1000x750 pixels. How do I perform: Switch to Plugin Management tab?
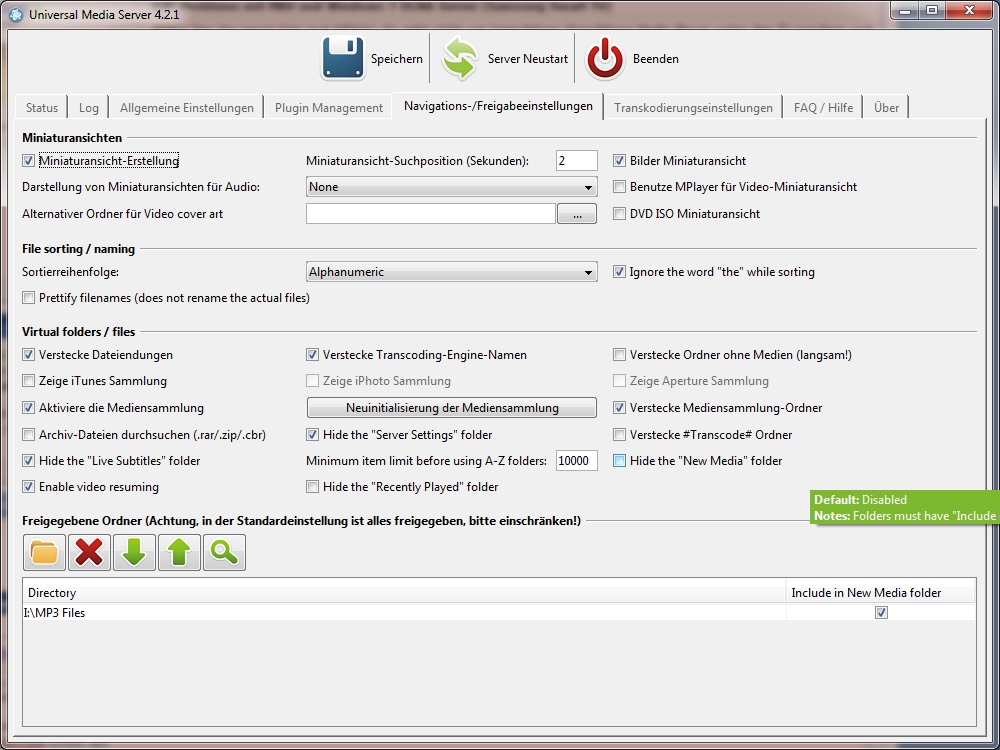[328, 108]
